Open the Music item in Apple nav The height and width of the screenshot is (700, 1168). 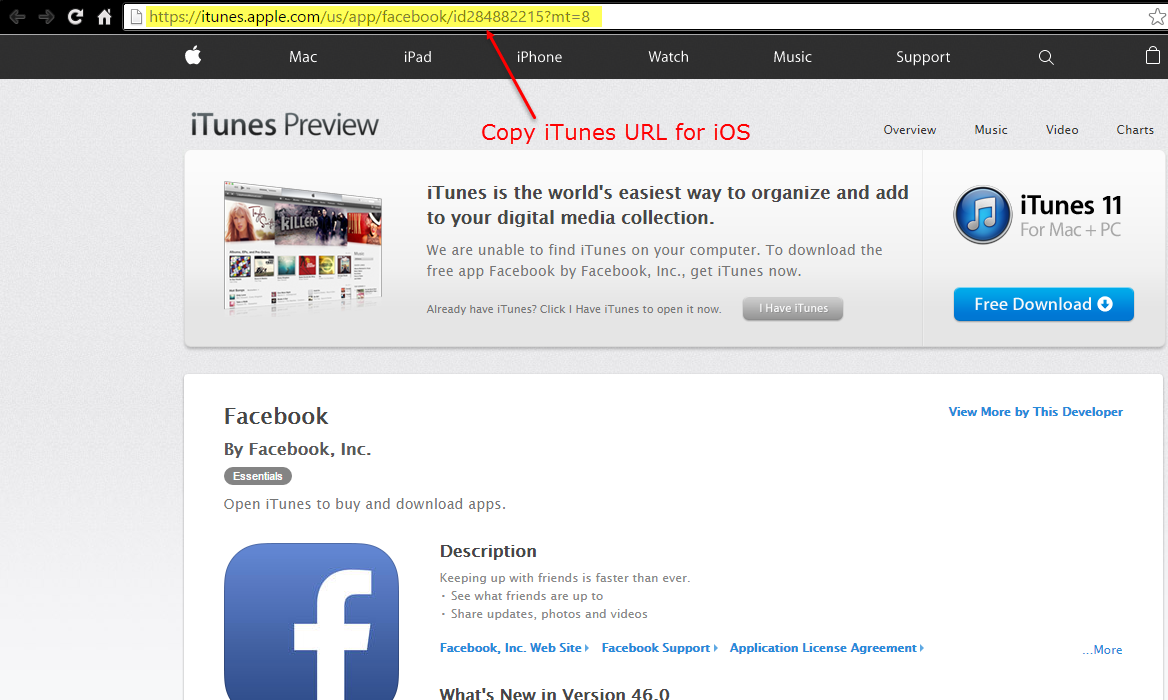coord(792,57)
